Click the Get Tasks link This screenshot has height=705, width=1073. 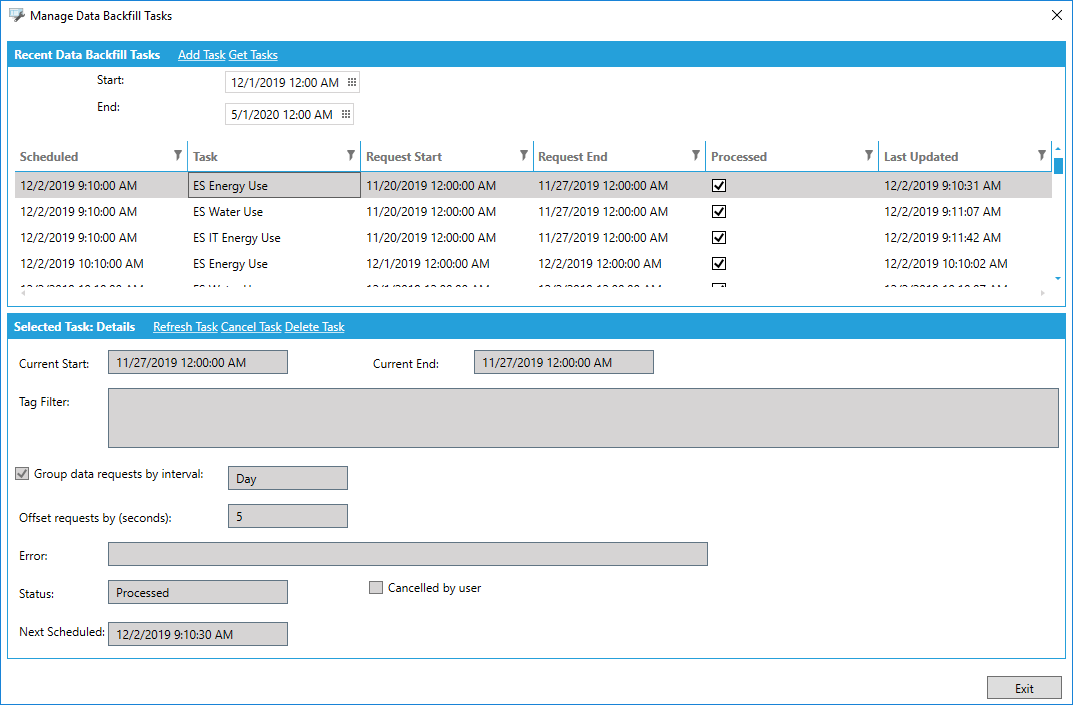tap(253, 55)
